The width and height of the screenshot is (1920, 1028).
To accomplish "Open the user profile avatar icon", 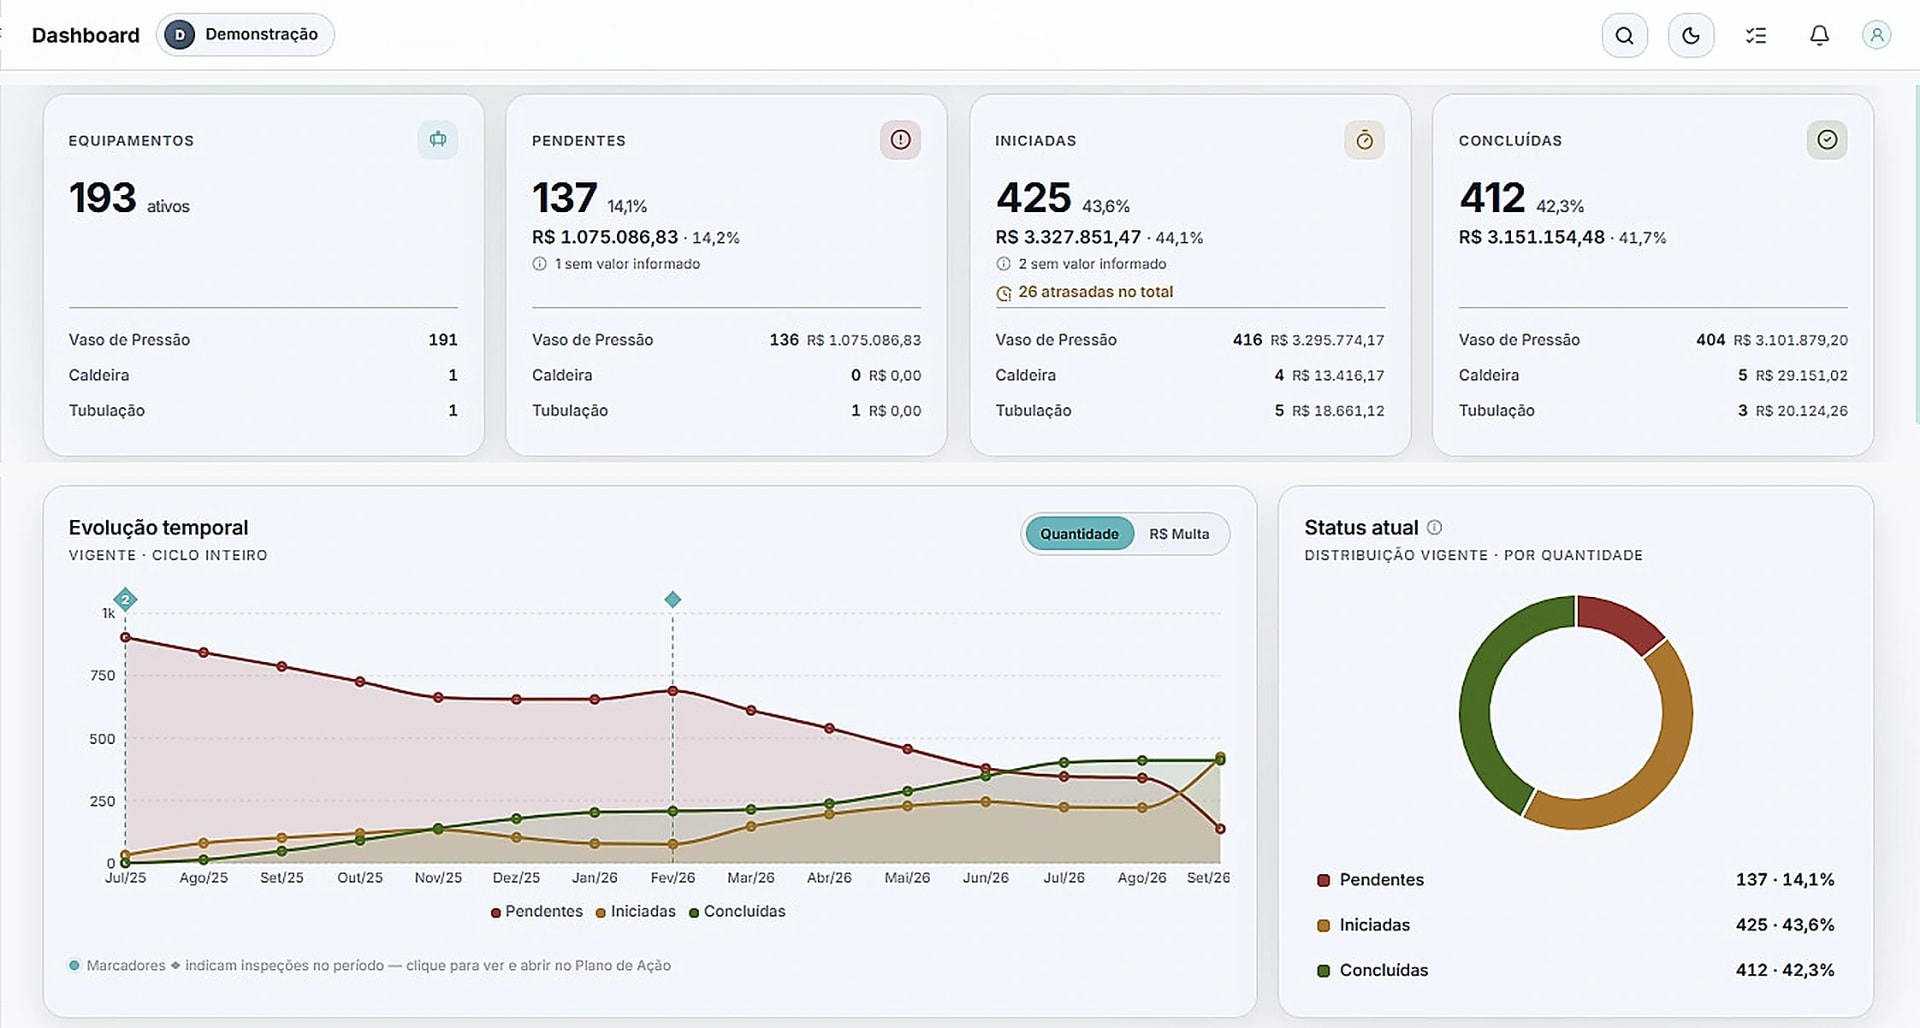I will 1876,36.
